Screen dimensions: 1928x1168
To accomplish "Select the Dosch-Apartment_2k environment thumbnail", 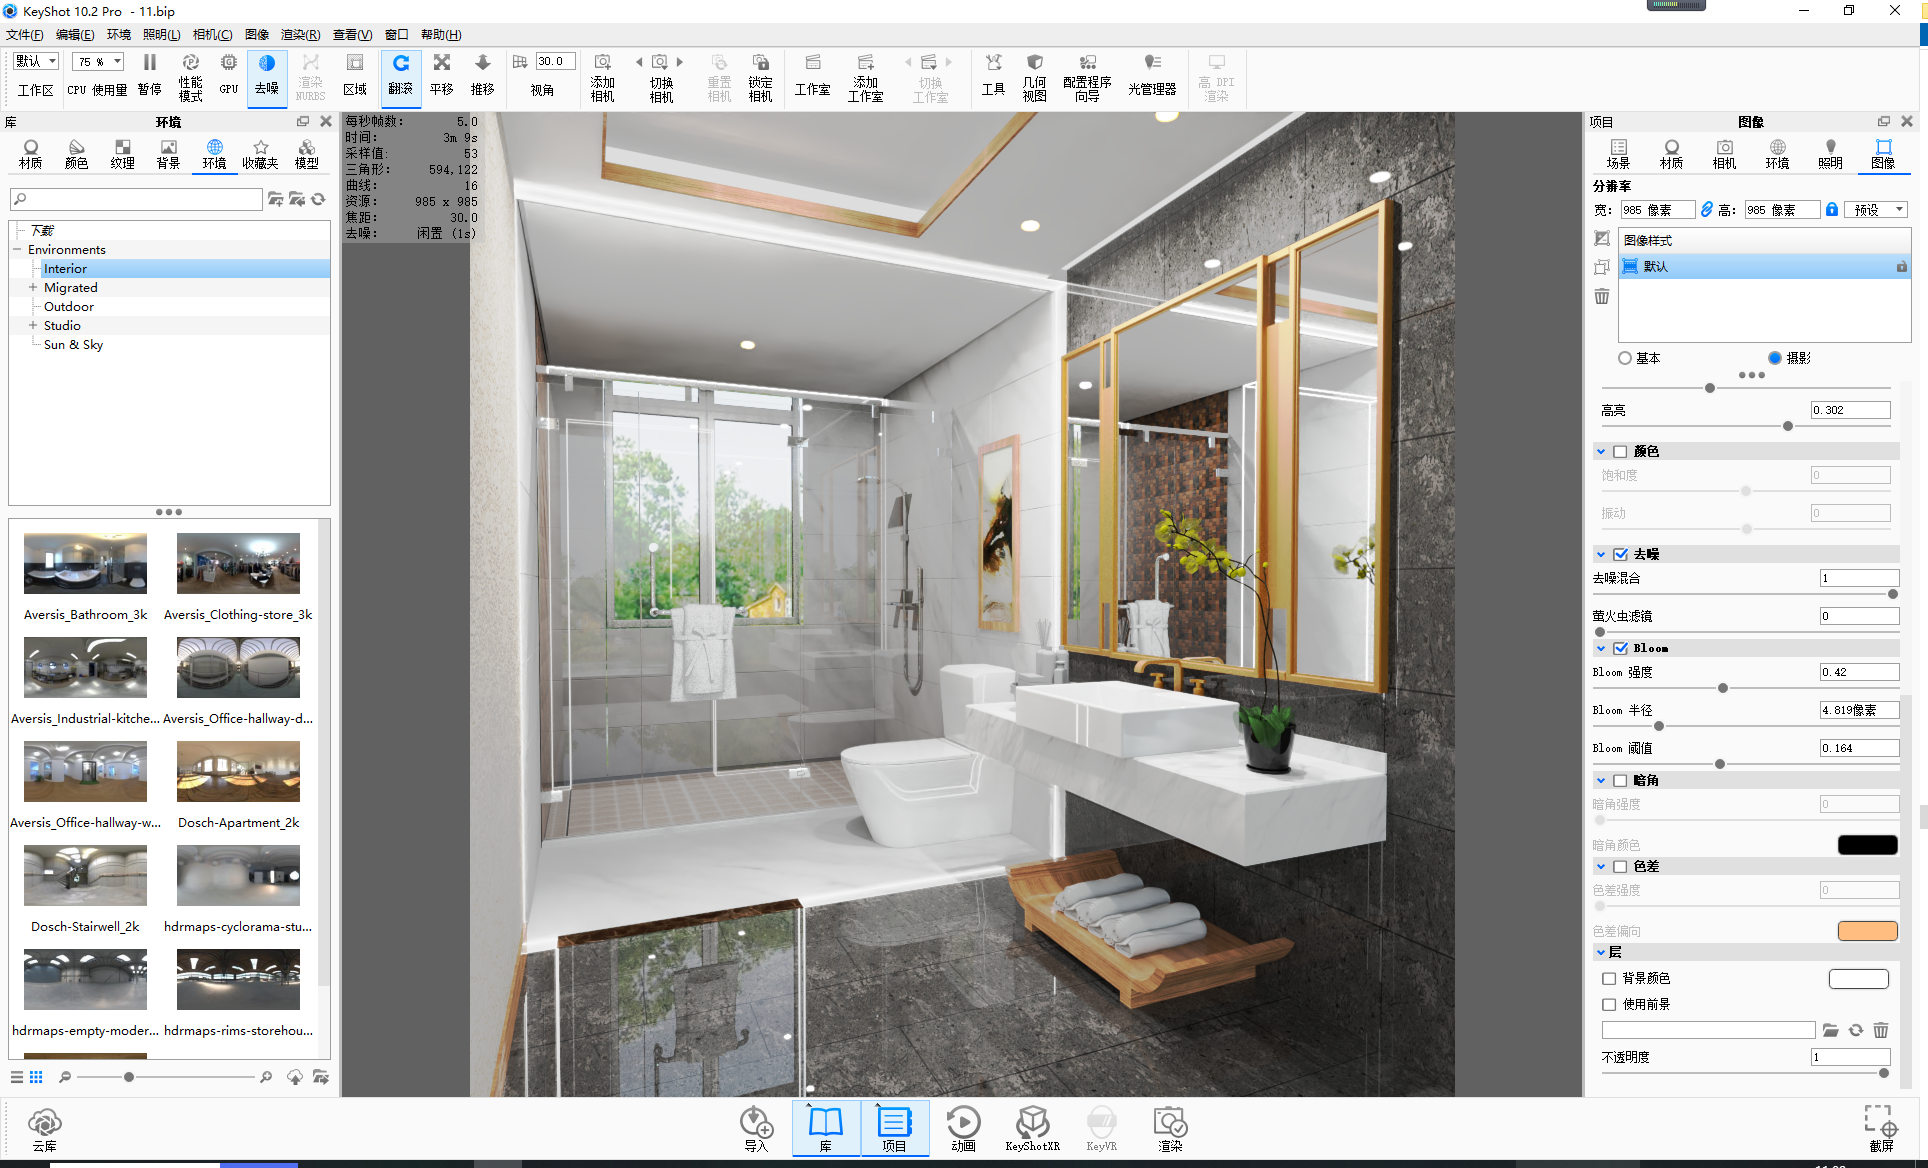I will pyautogui.click(x=238, y=772).
